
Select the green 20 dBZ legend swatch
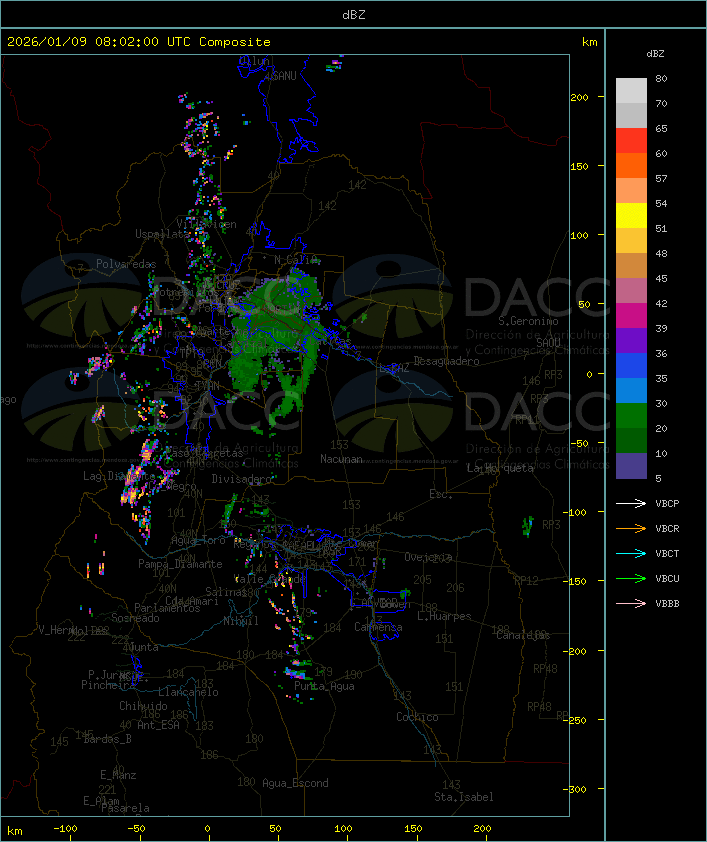[631, 416]
